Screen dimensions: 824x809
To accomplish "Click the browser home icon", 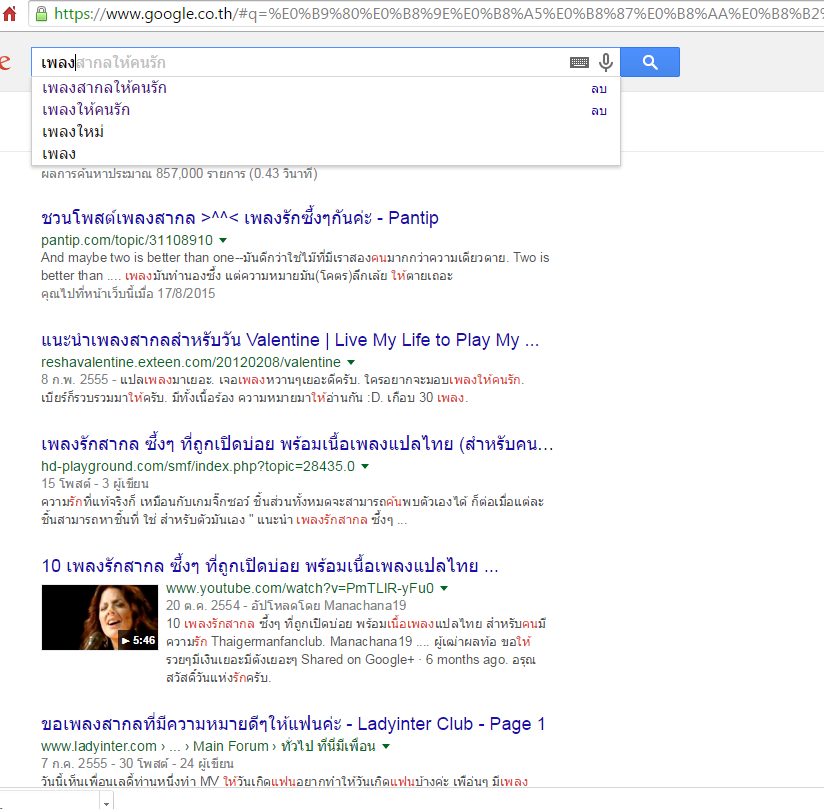I will 9,13.
